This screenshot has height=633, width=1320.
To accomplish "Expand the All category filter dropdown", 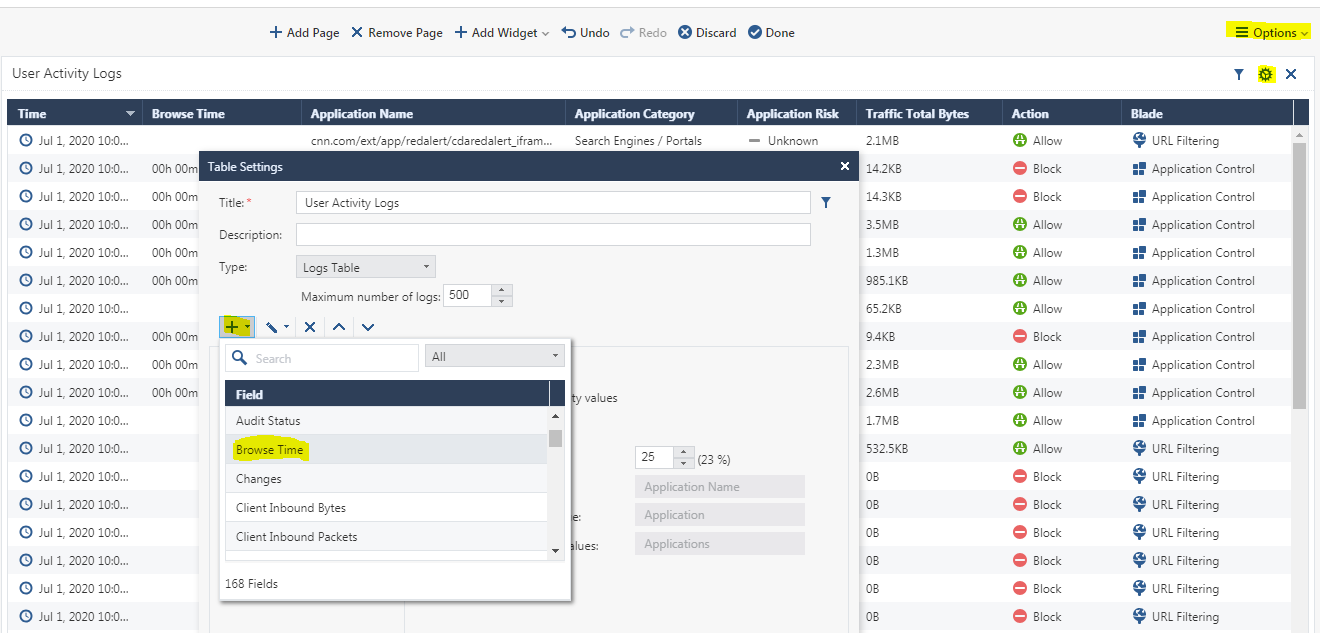I will coord(495,357).
